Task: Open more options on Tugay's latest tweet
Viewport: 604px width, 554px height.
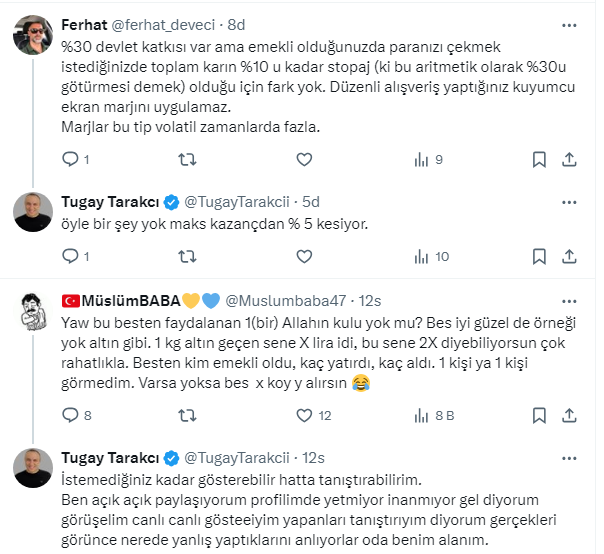Action: tap(570, 458)
